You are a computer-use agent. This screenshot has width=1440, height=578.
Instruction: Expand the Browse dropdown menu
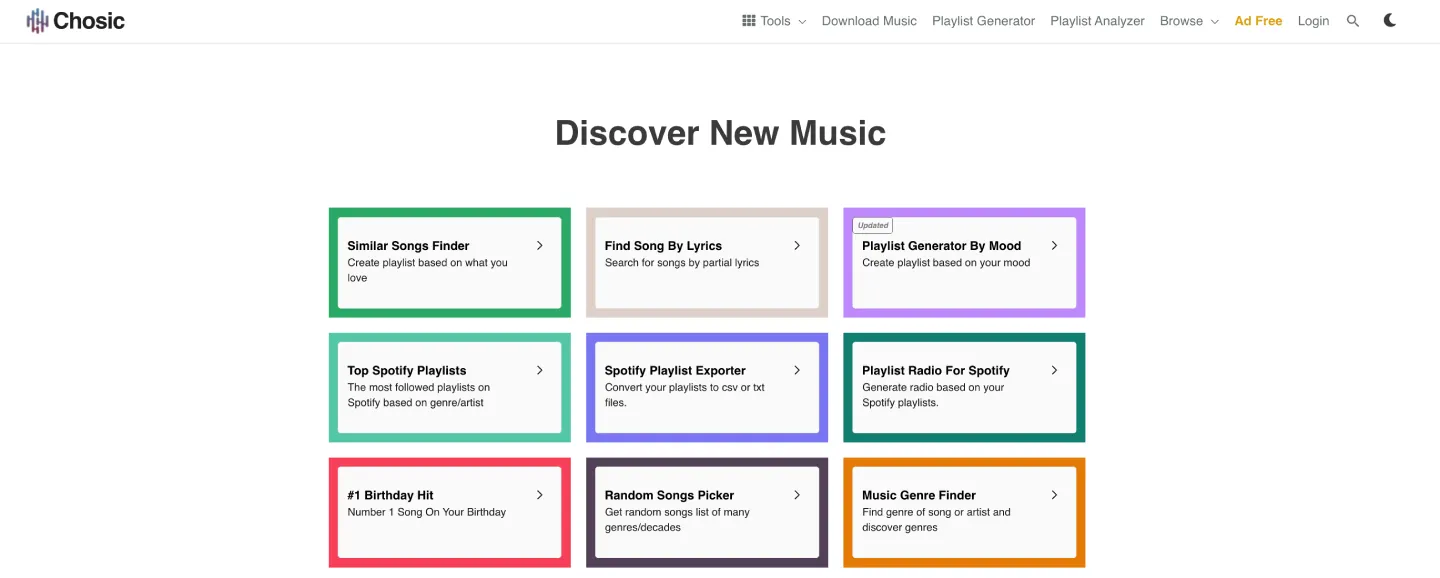click(1189, 21)
